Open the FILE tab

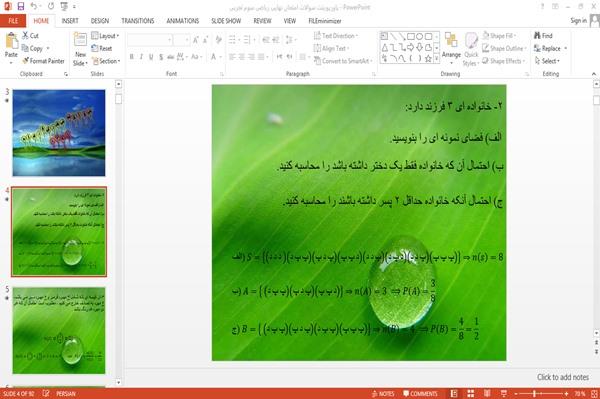(x=13, y=21)
